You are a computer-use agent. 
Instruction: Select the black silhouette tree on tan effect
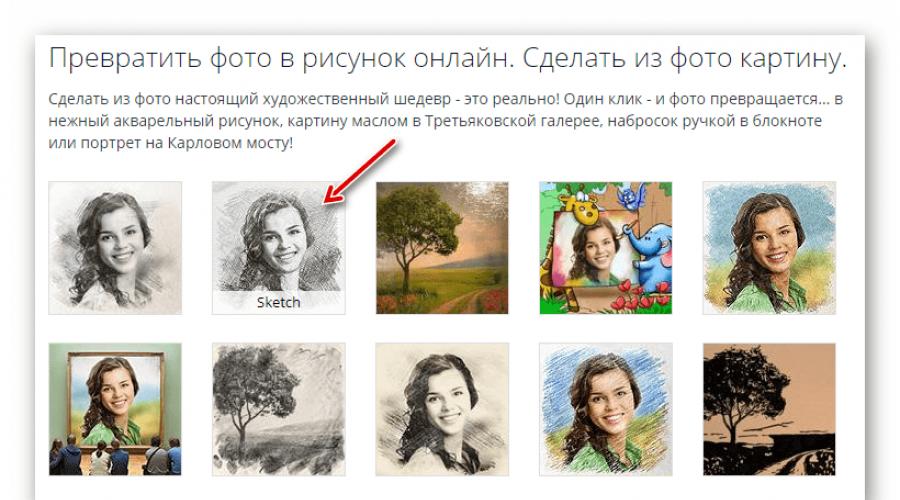(x=769, y=409)
